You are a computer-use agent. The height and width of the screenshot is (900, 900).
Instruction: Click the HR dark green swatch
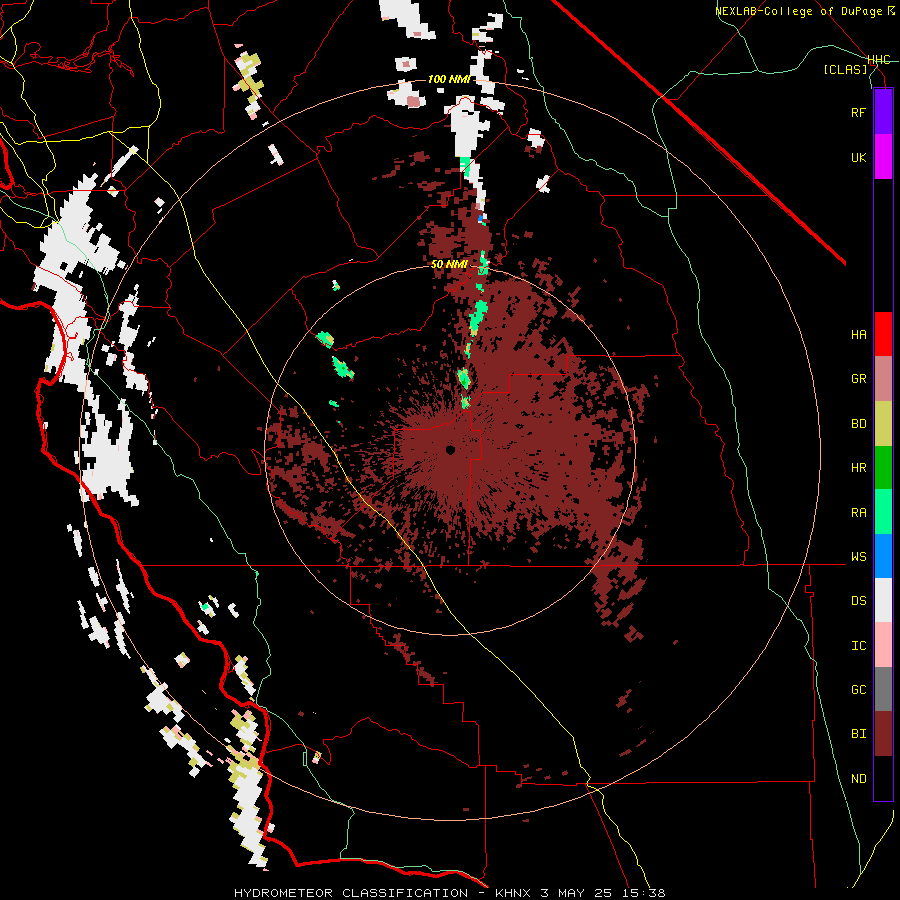(x=883, y=468)
